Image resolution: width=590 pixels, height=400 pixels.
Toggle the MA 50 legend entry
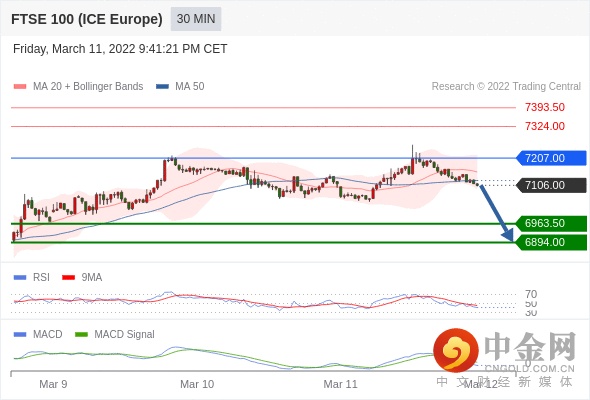tap(180, 87)
